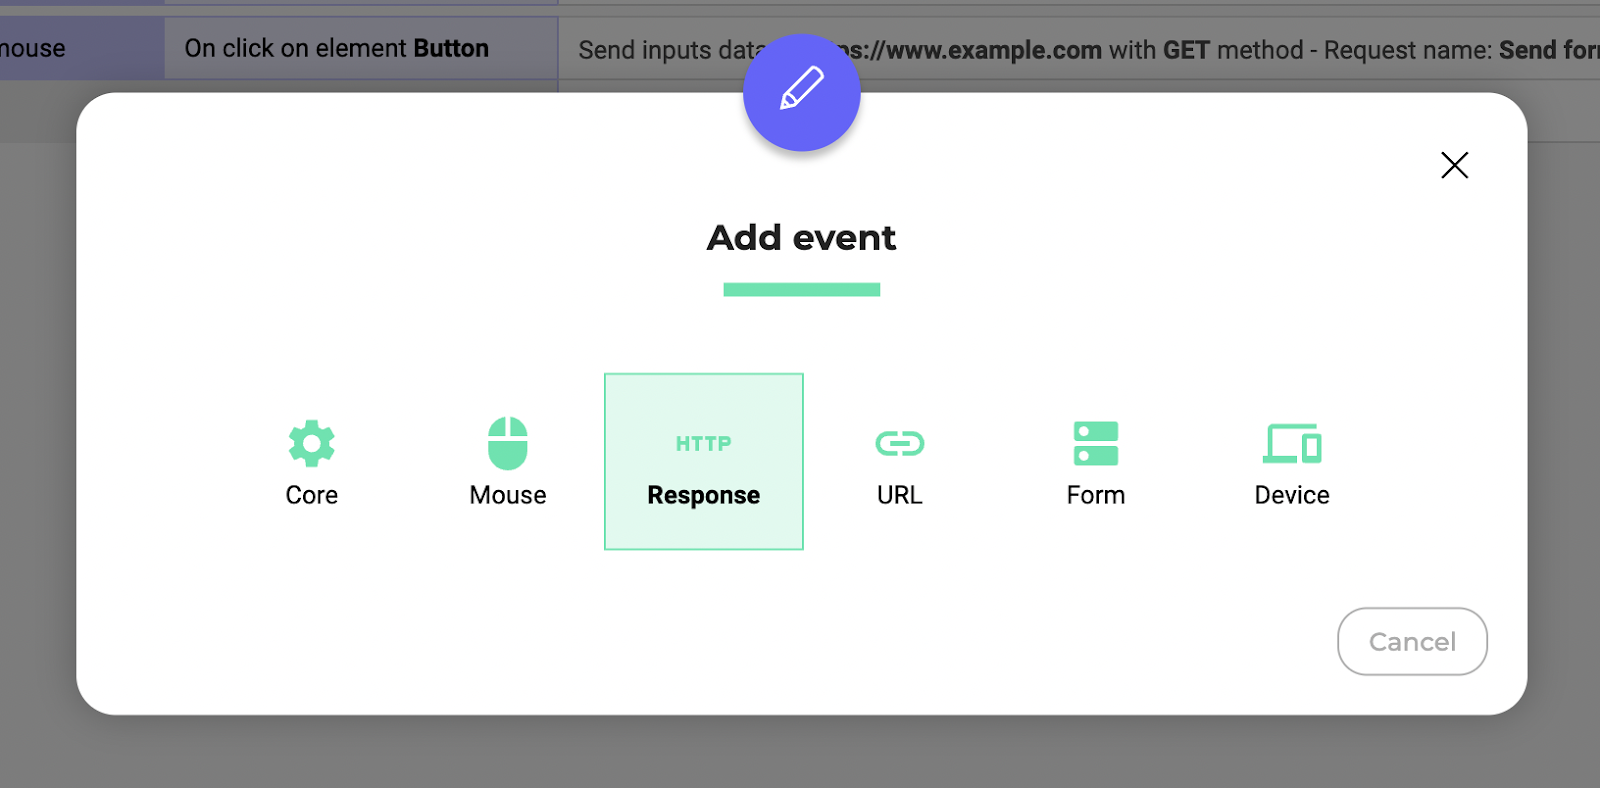Click the Core category label
Image resolution: width=1600 pixels, height=788 pixels.
click(x=311, y=495)
